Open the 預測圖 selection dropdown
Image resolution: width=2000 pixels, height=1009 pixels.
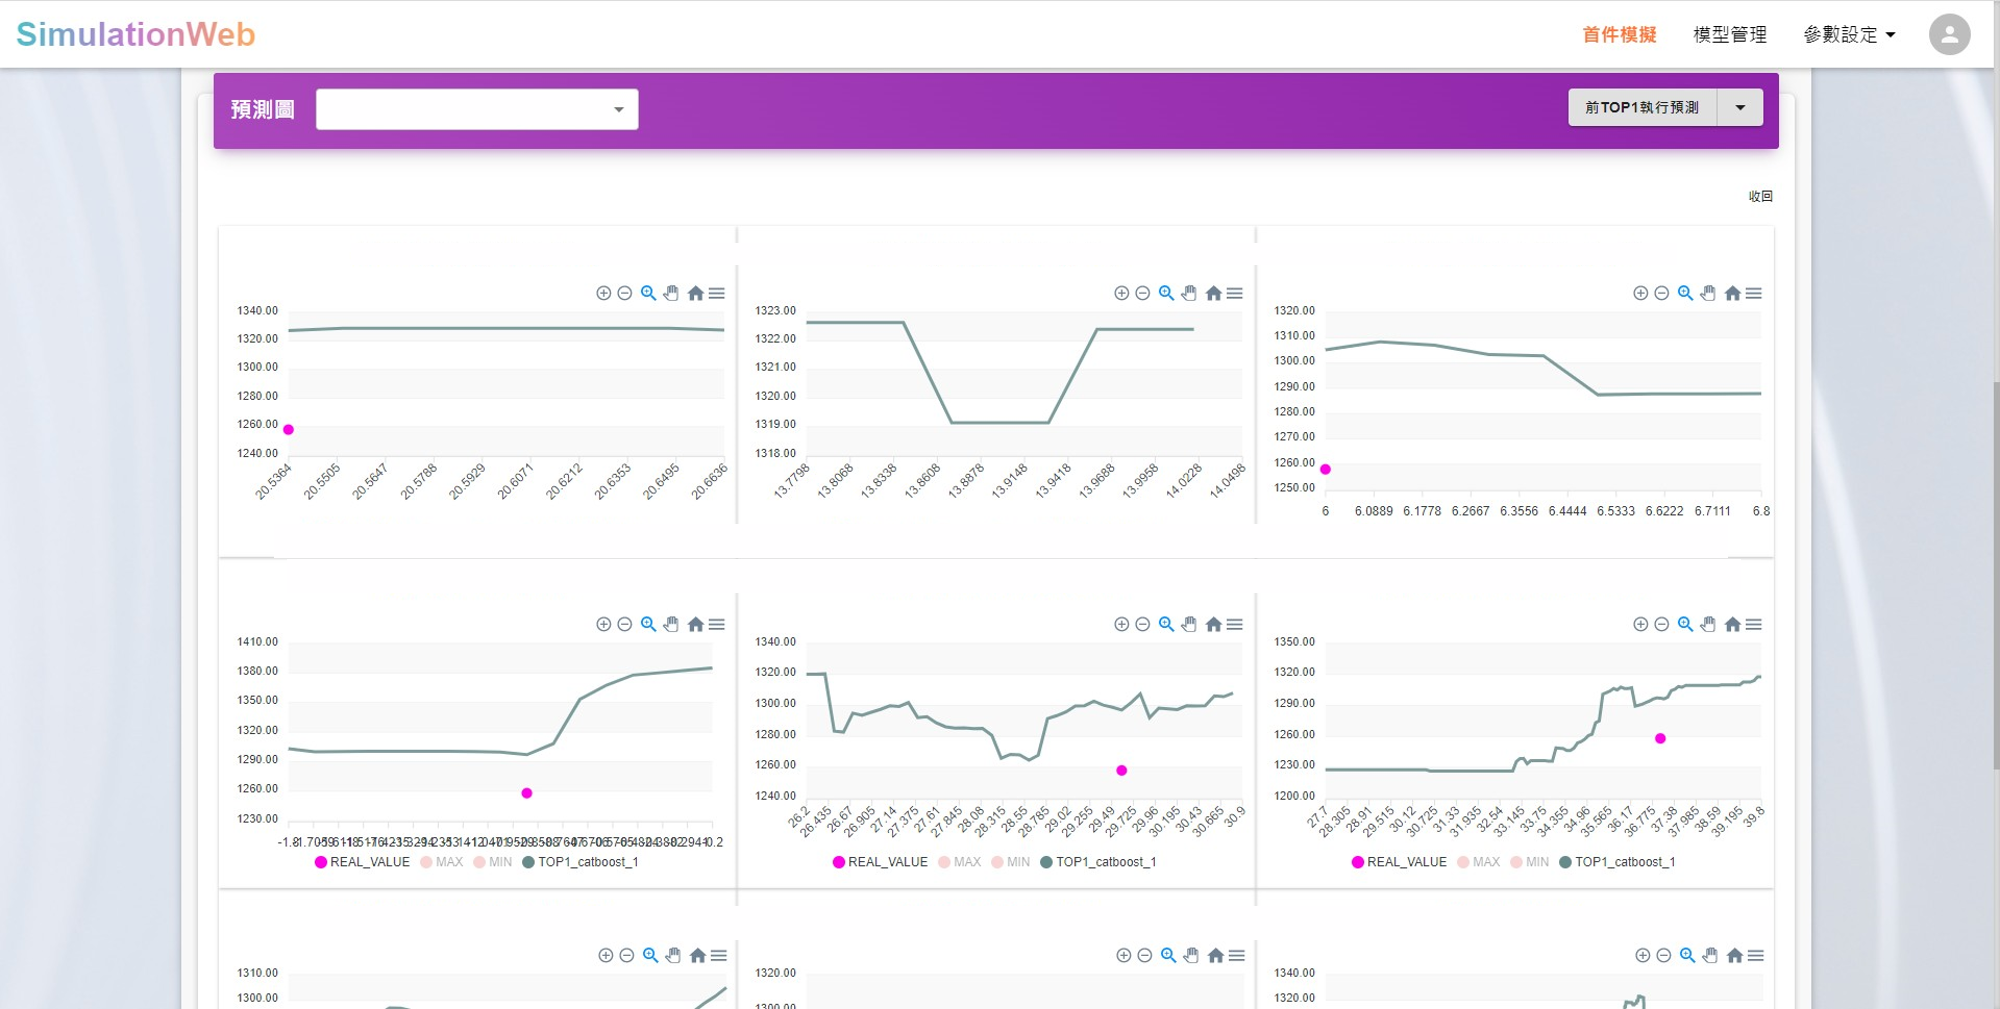click(477, 109)
